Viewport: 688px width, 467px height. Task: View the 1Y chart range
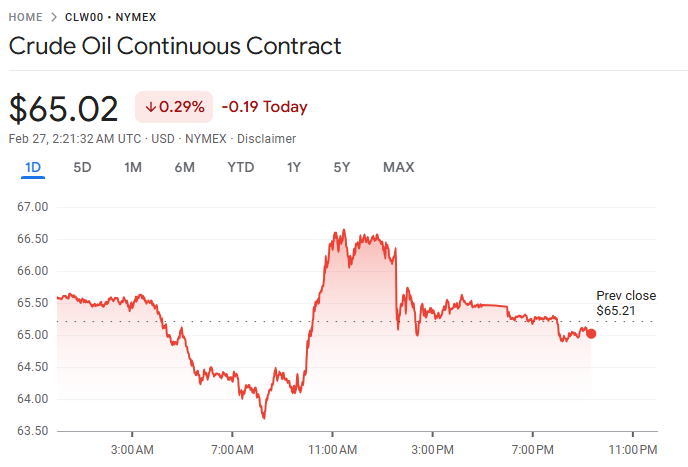293,167
